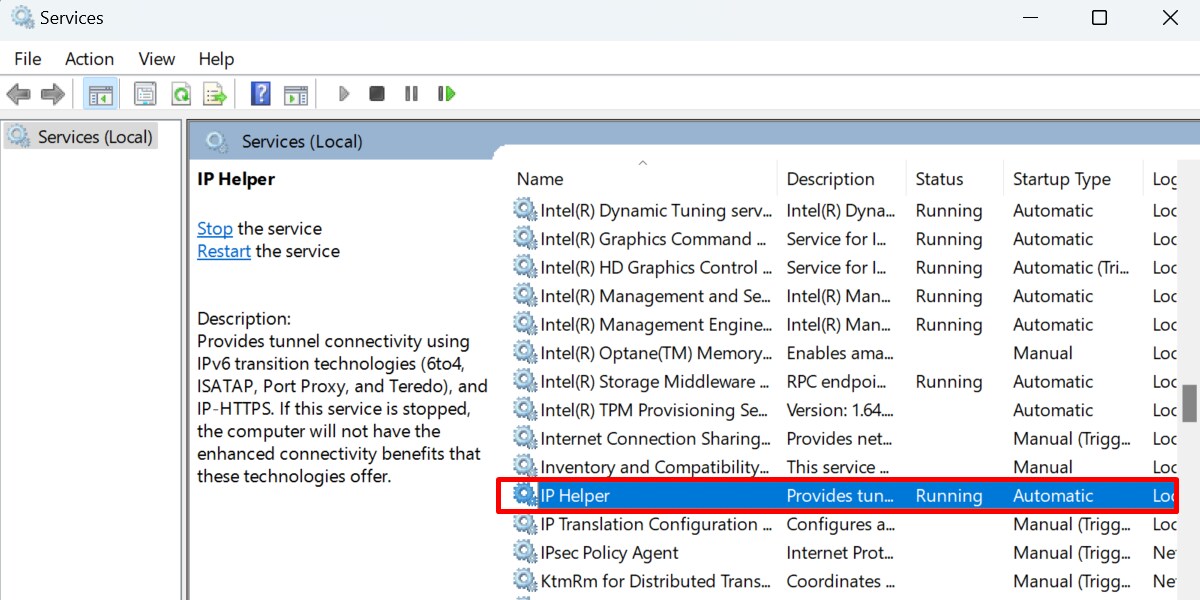This screenshot has width=1200, height=600.
Task: Start a service using the play toolbar icon
Action: (x=344, y=93)
